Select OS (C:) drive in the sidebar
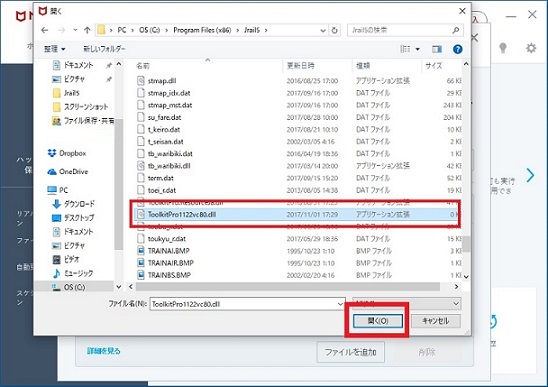The height and width of the screenshot is (387, 548). click(74, 287)
